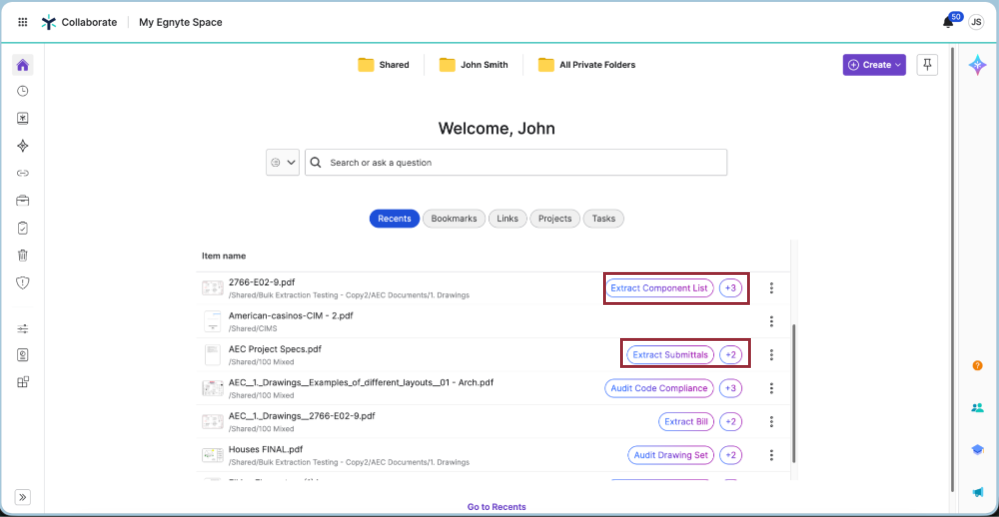Screen dimensions: 999x517
Task: Click the Extract Bill action
Action: point(686,421)
